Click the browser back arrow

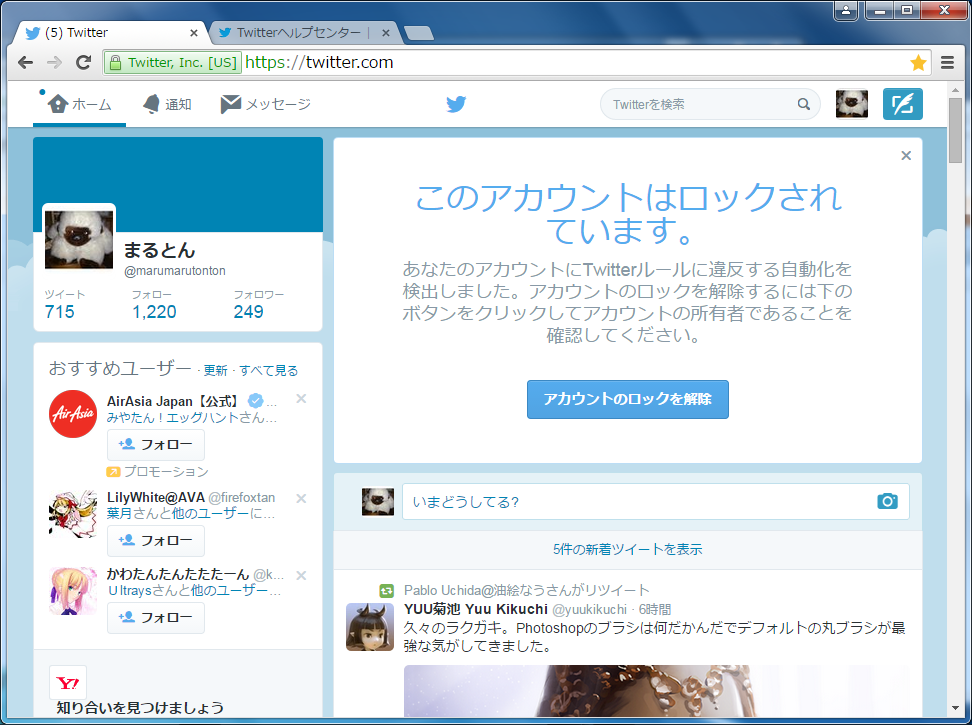click(25, 63)
